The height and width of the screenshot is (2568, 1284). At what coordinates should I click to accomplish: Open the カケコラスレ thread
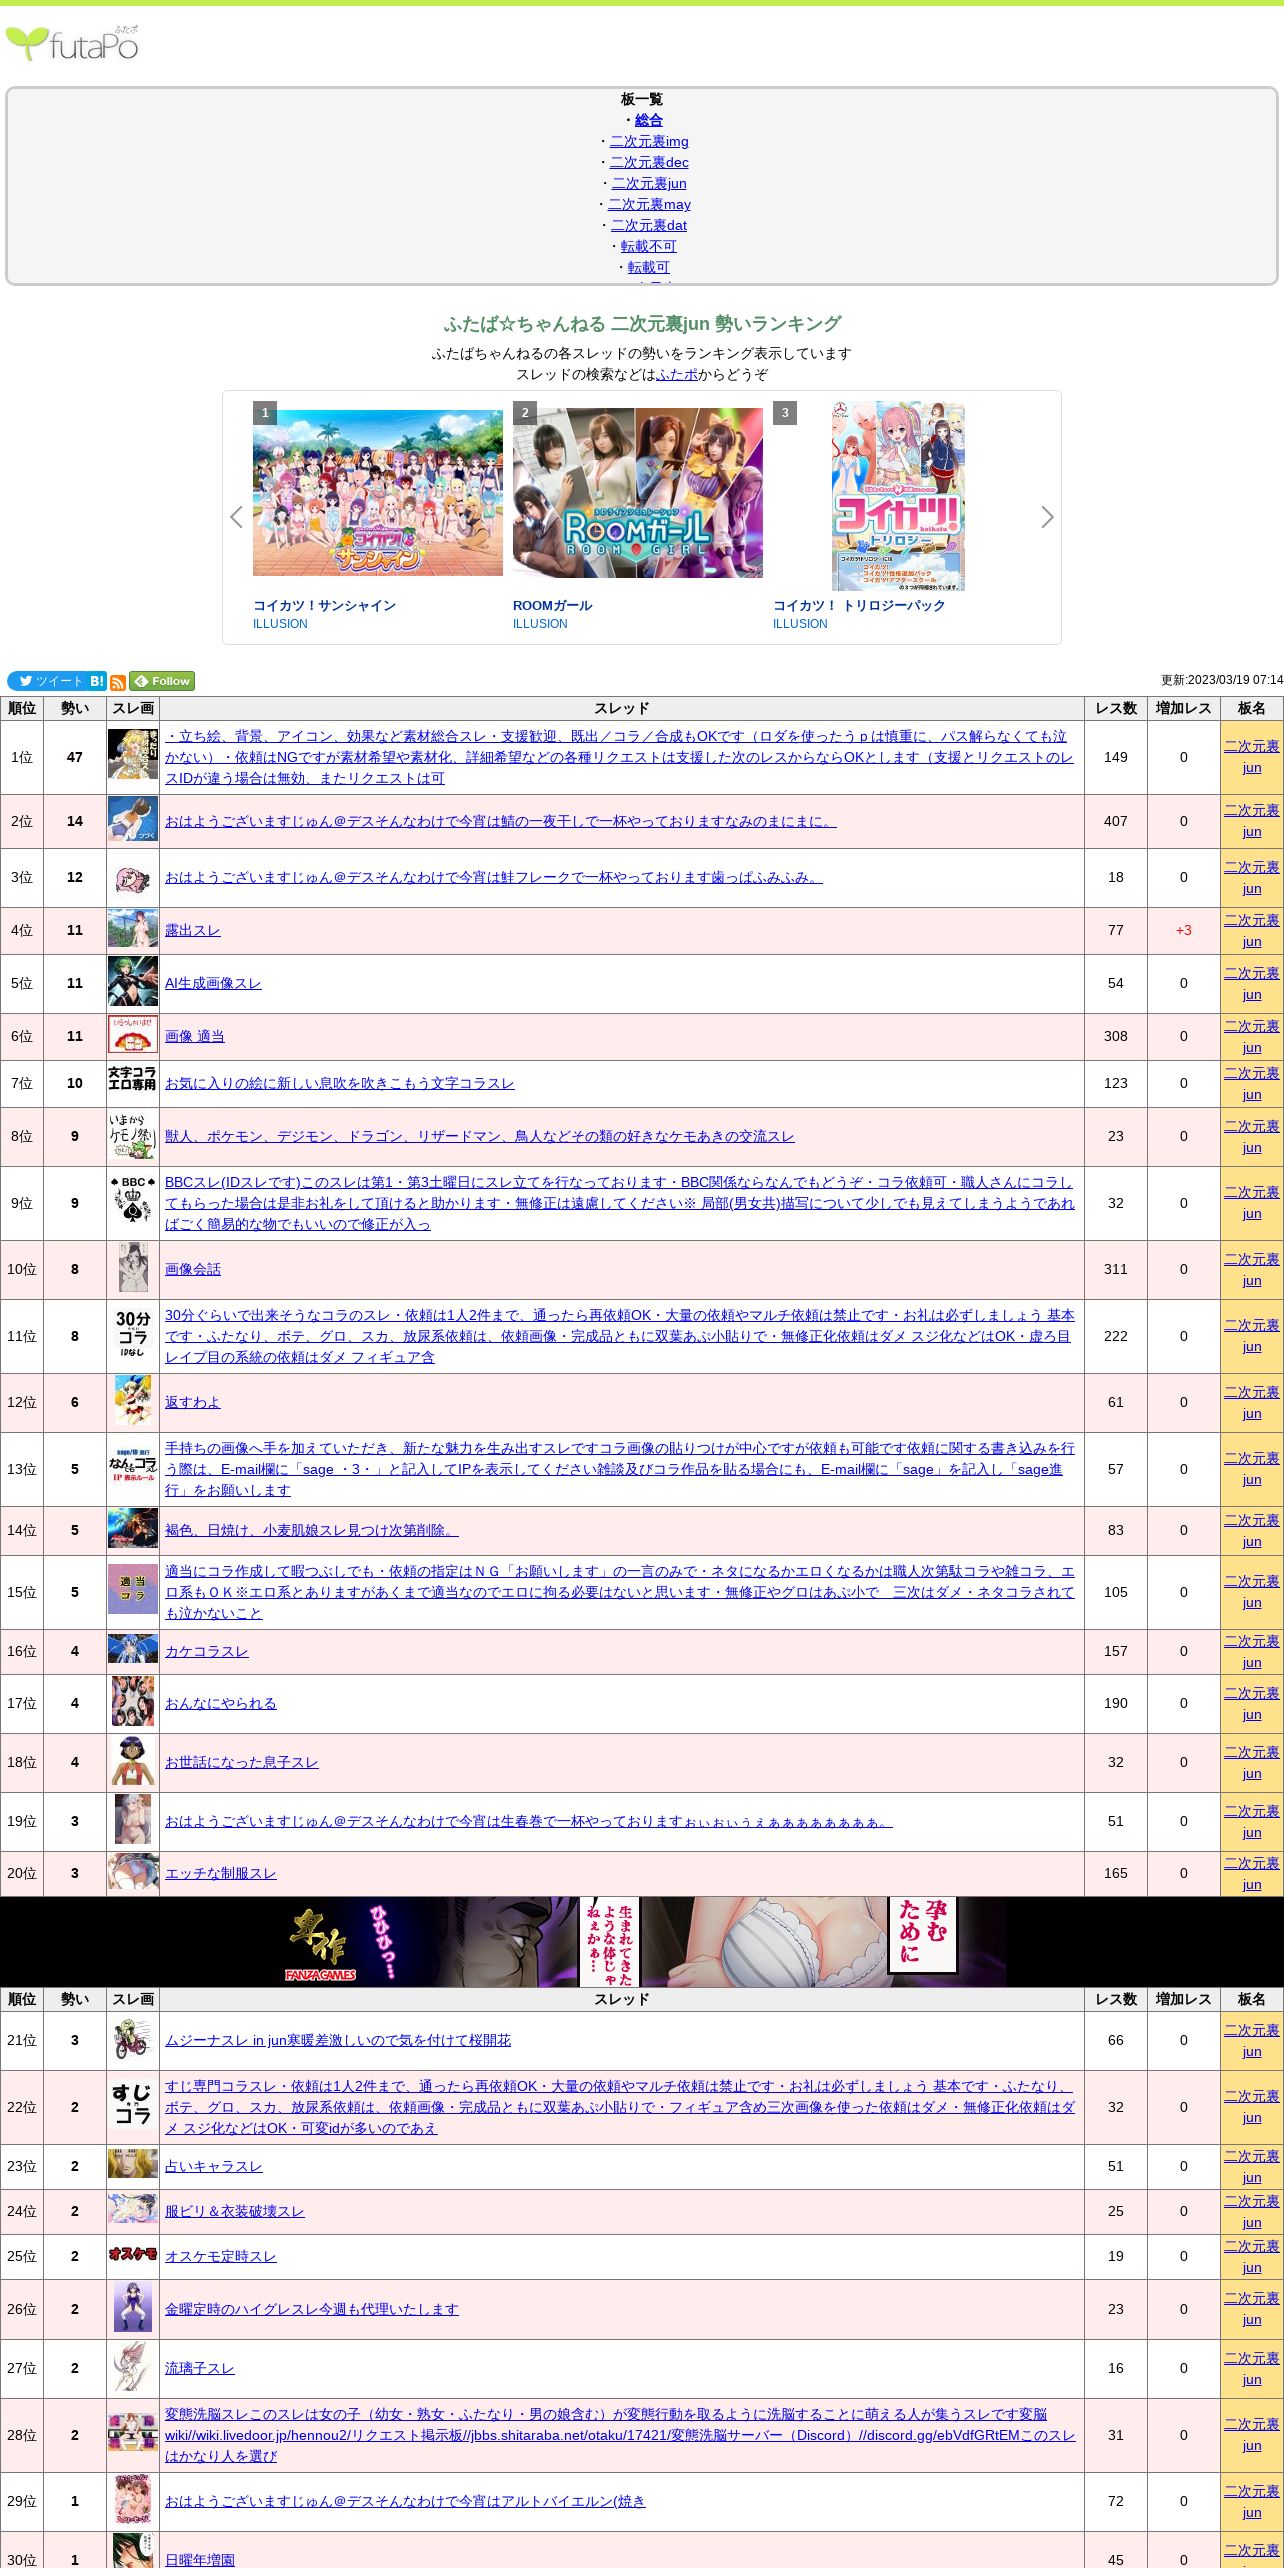click(207, 1651)
